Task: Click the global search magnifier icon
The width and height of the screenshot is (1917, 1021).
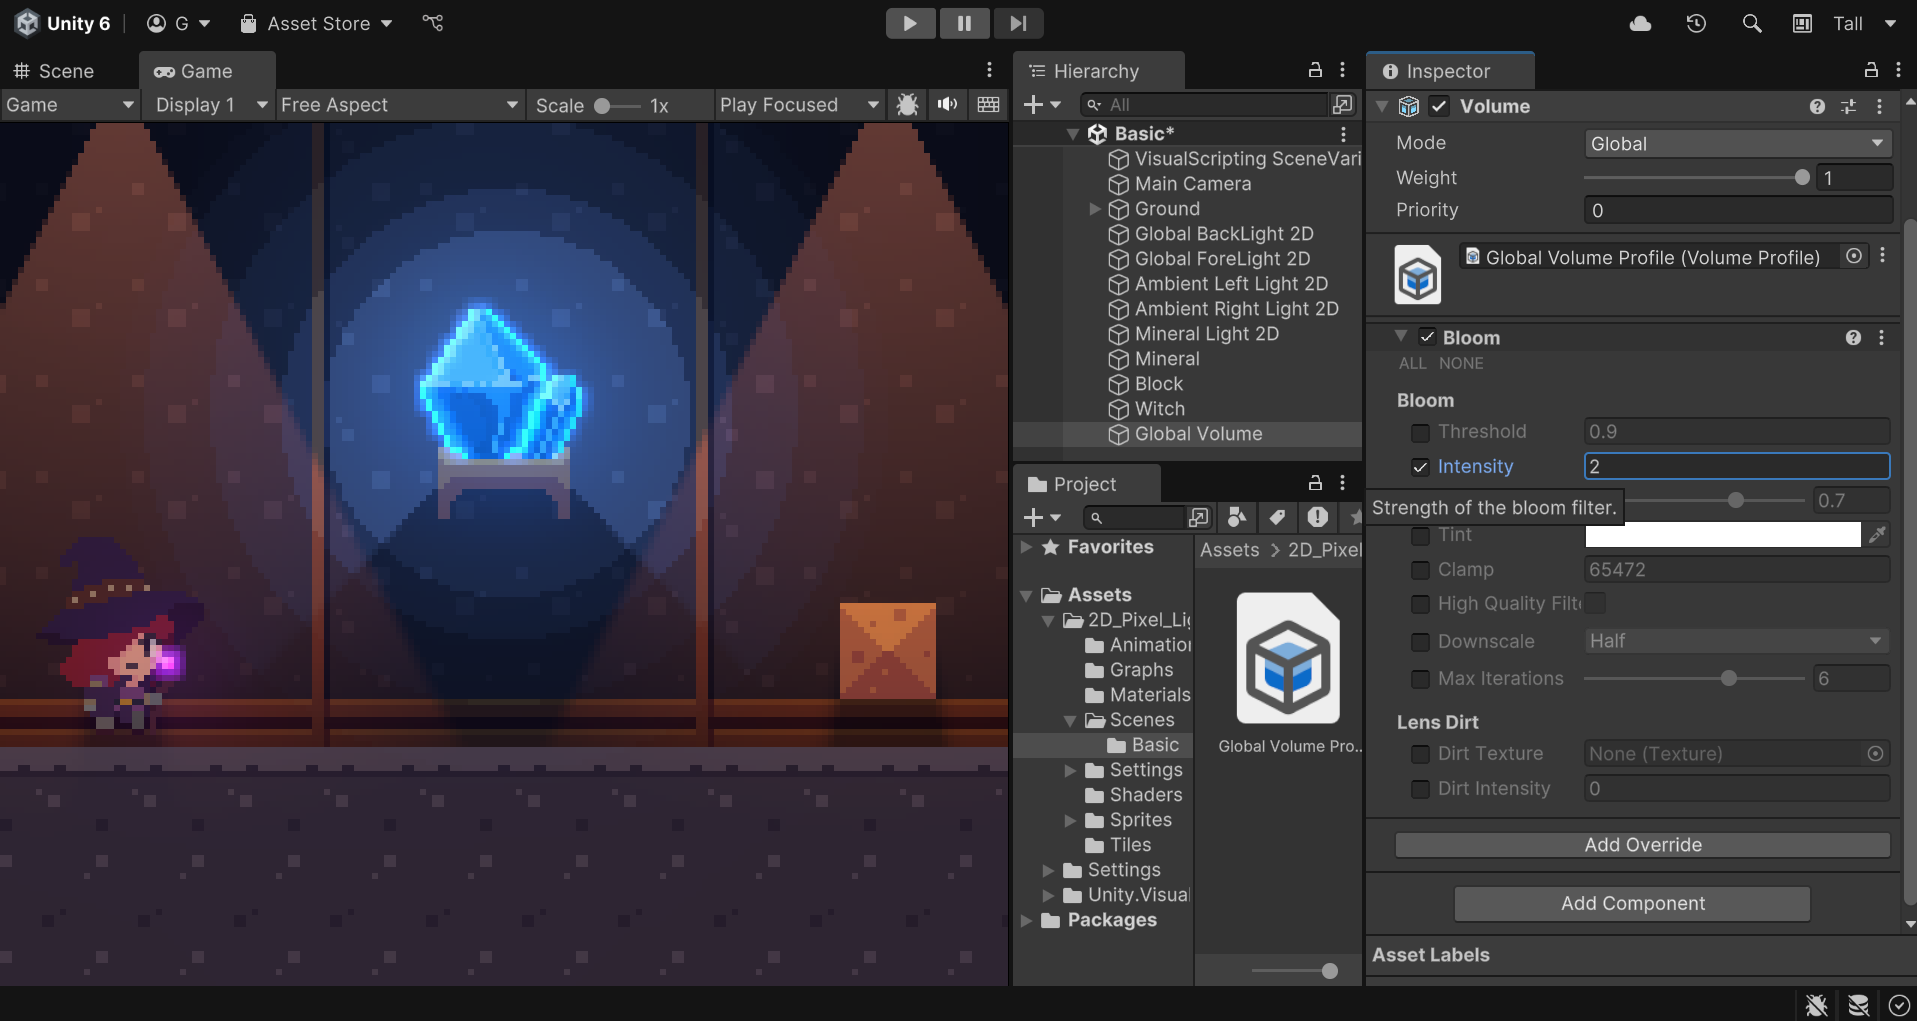Action: [x=1751, y=23]
